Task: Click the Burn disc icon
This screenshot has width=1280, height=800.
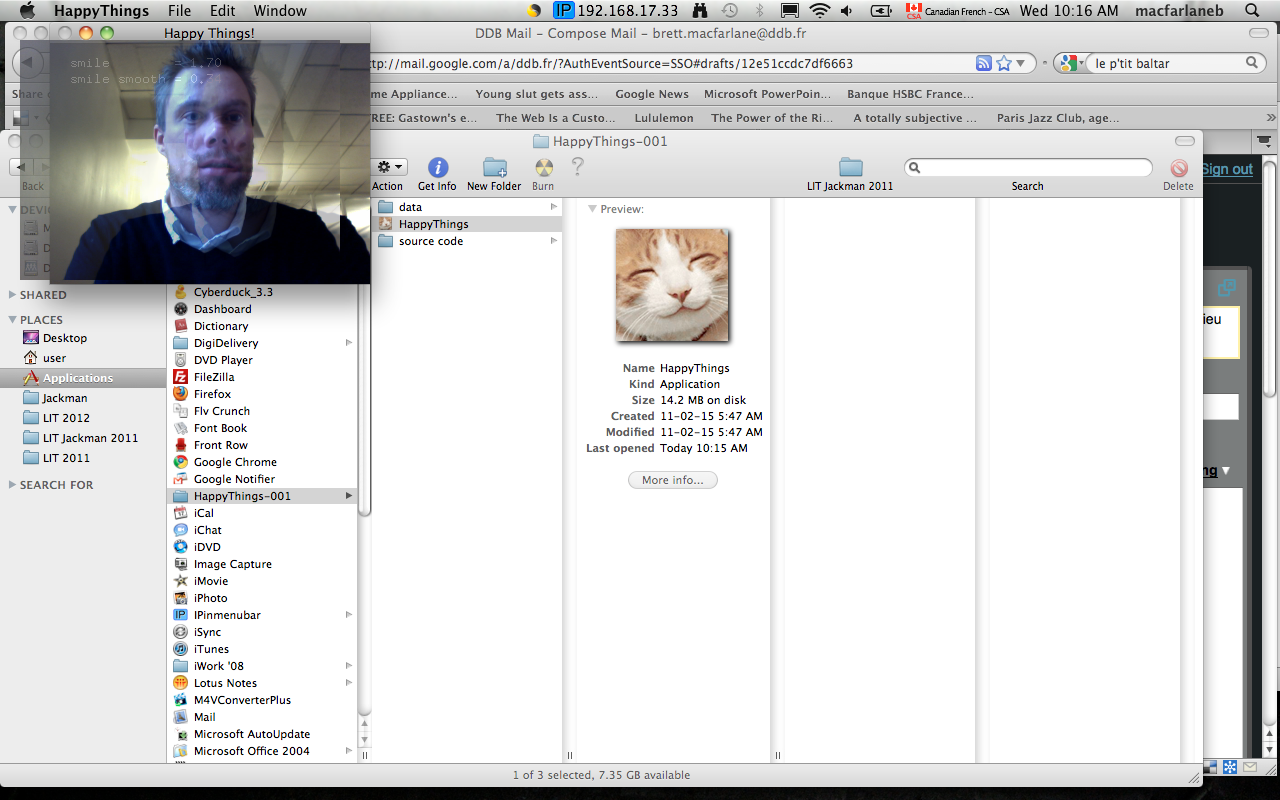Action: click(543, 168)
